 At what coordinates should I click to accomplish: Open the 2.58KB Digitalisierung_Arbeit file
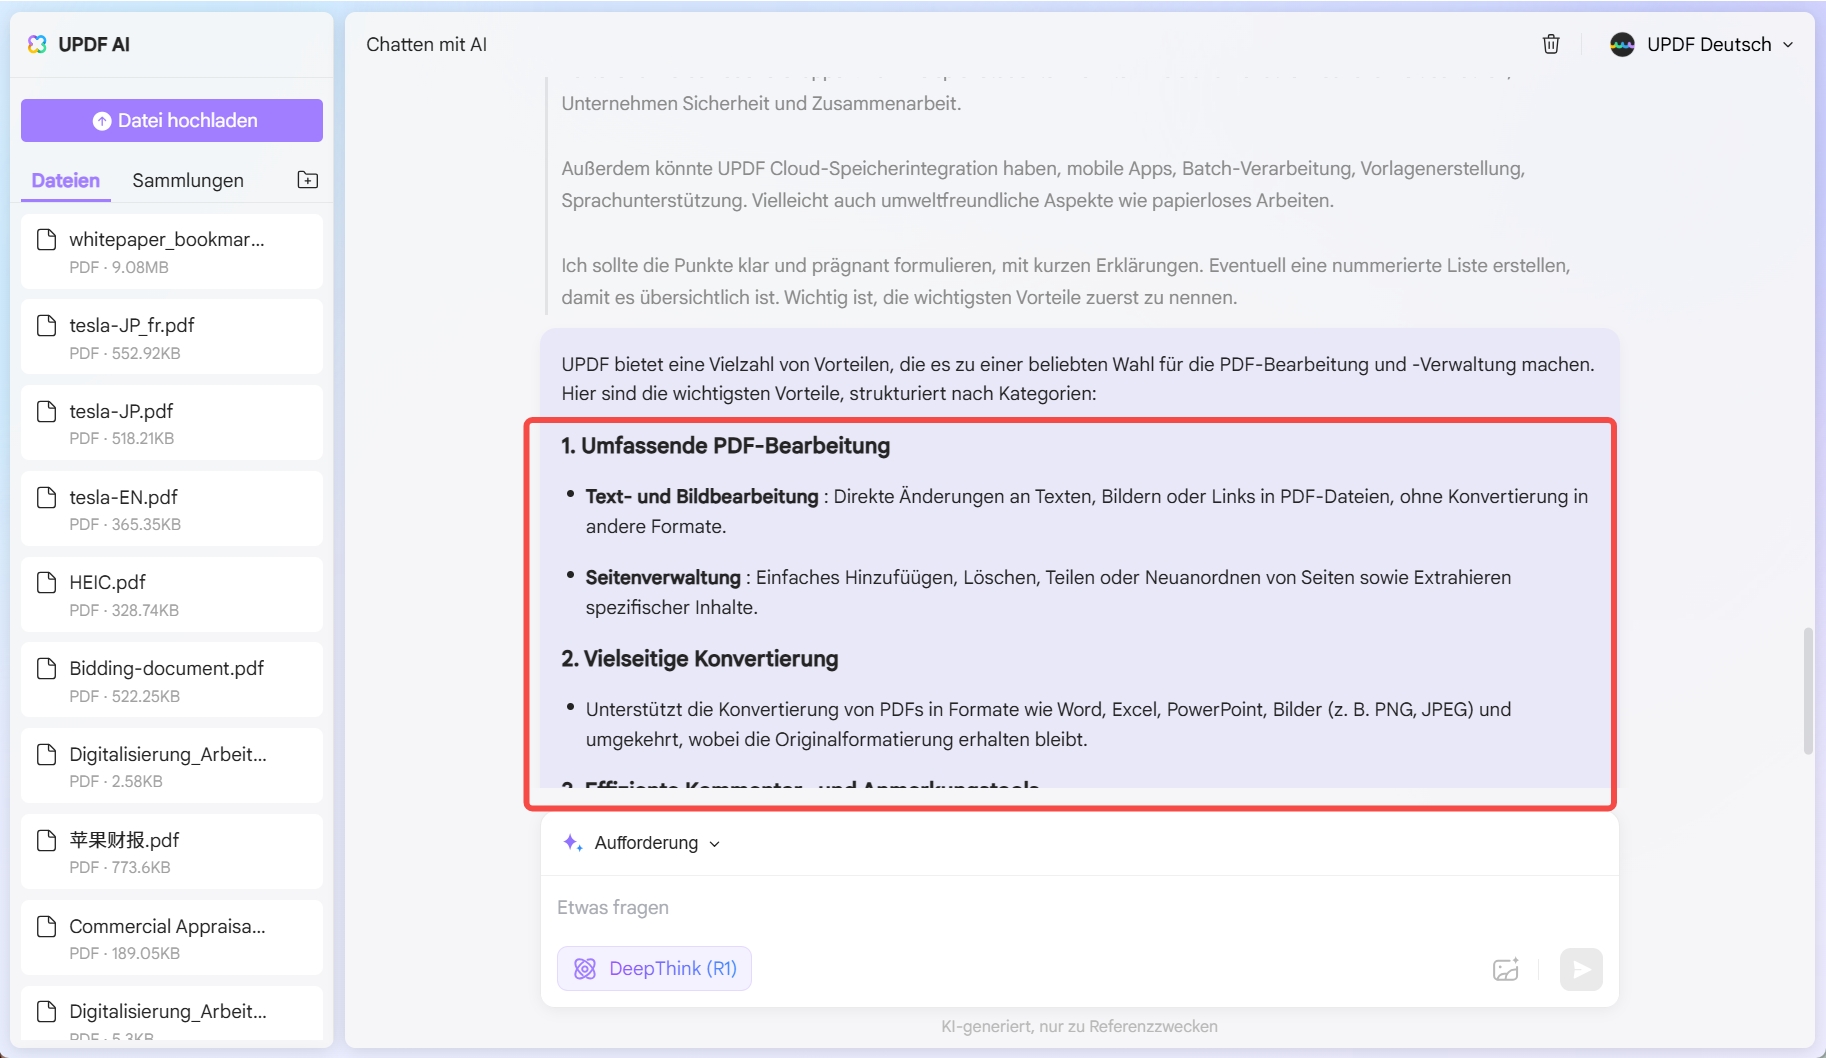(172, 766)
